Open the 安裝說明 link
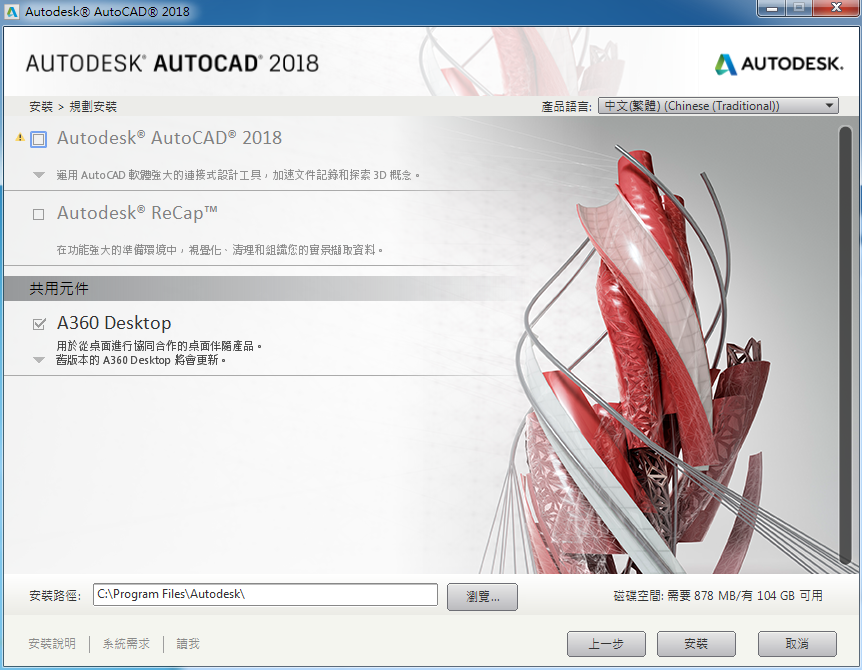Image resolution: width=862 pixels, height=670 pixels. click(52, 644)
